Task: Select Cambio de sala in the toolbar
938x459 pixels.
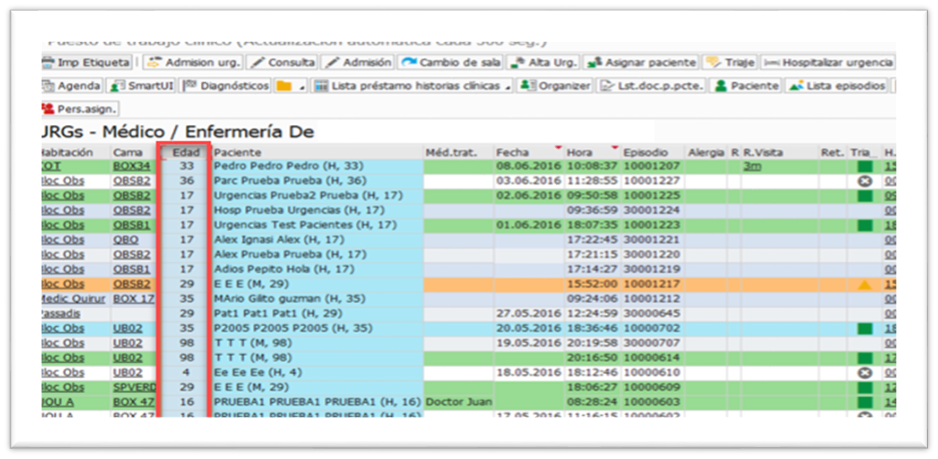Action: click(451, 62)
